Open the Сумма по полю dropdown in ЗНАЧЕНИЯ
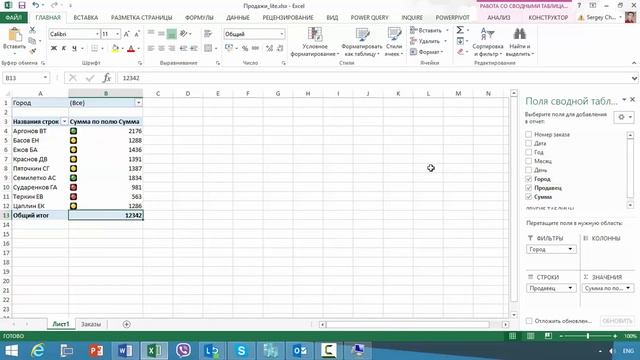 pyautogui.click(x=628, y=288)
